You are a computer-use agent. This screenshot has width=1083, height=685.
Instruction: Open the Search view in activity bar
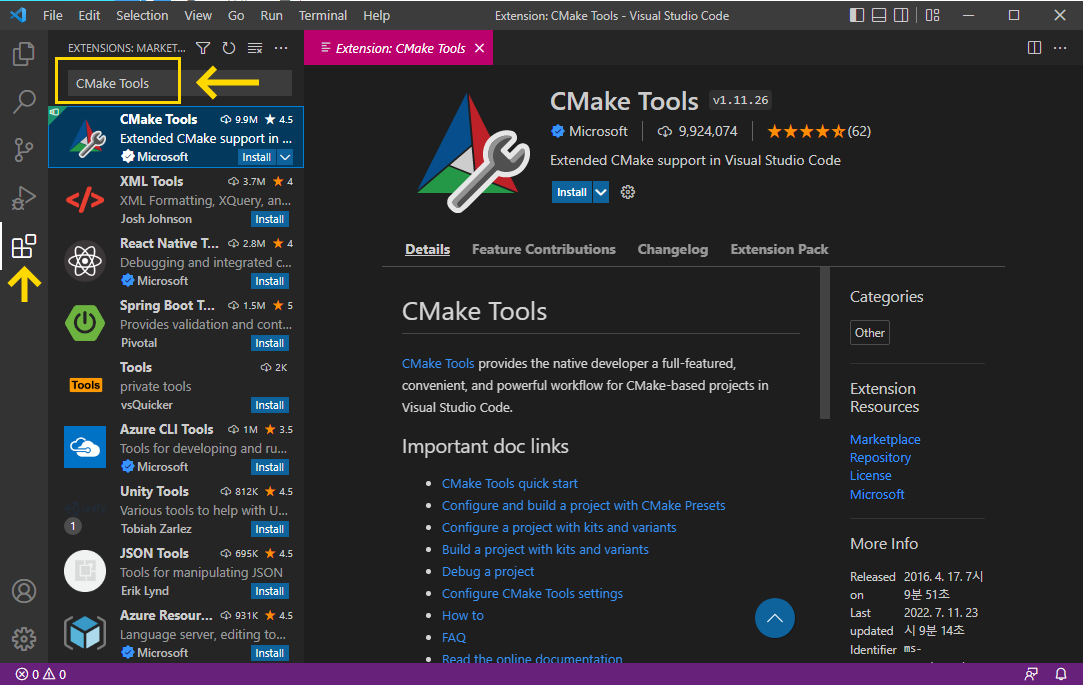point(23,102)
